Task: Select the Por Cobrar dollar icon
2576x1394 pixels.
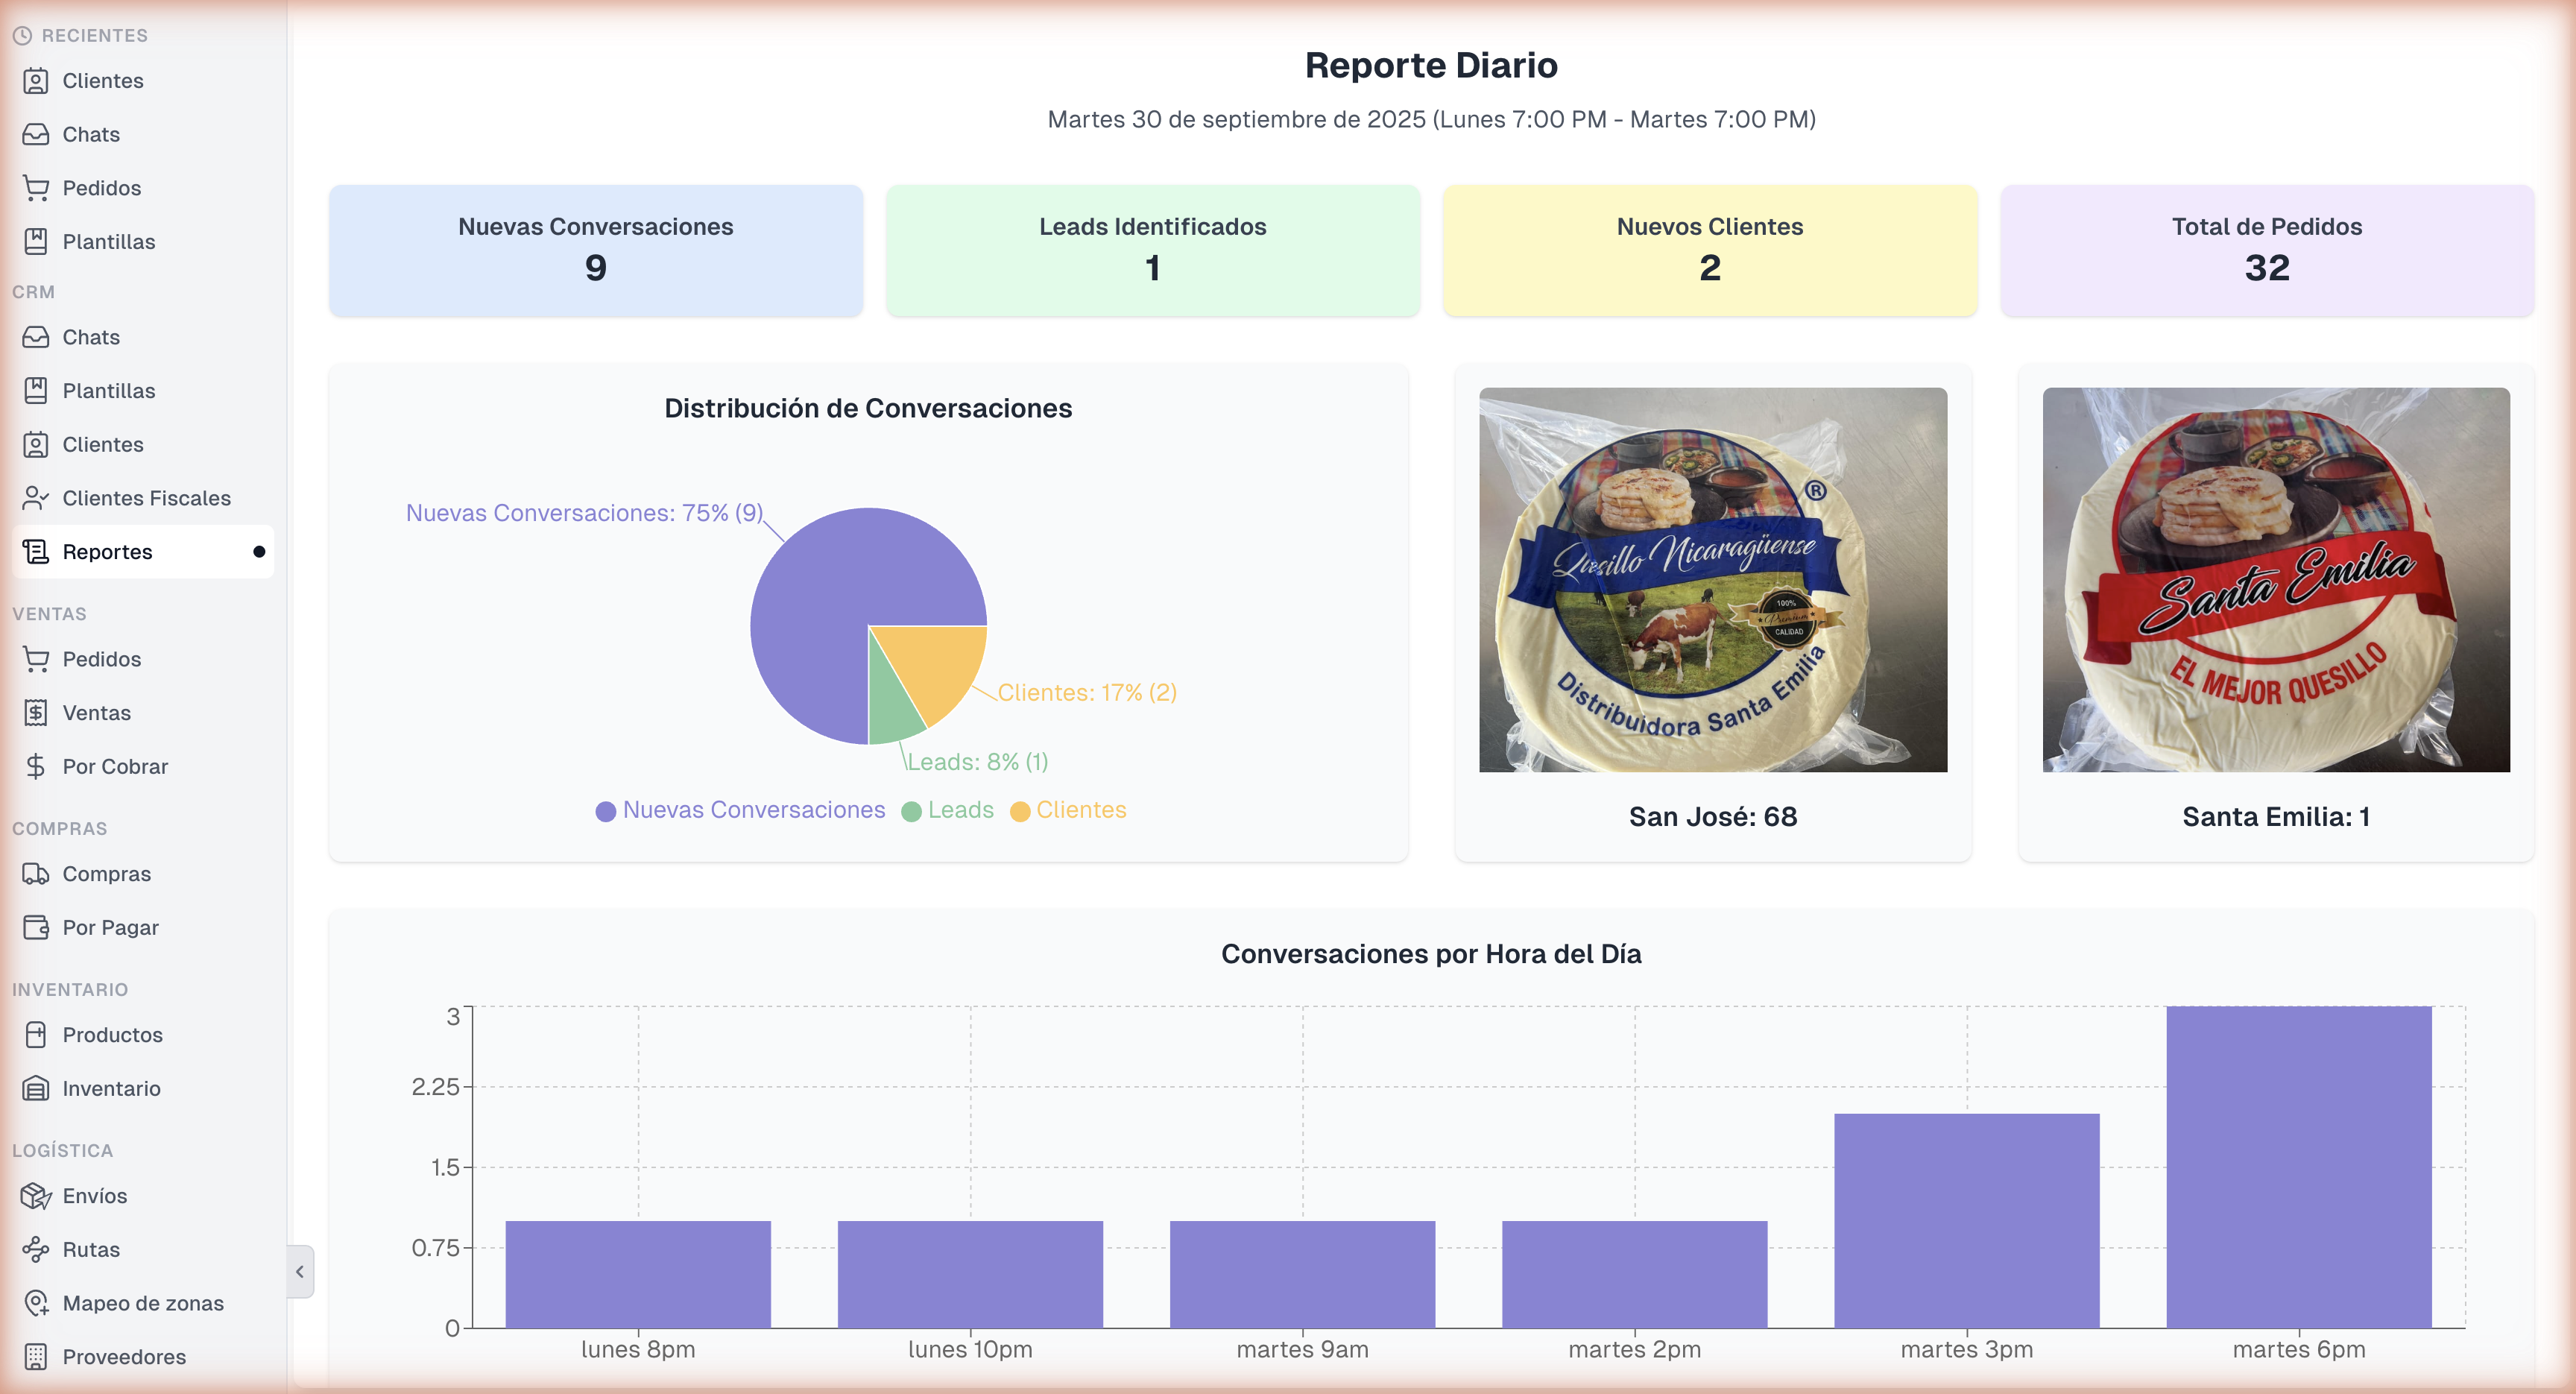Action: (34, 766)
